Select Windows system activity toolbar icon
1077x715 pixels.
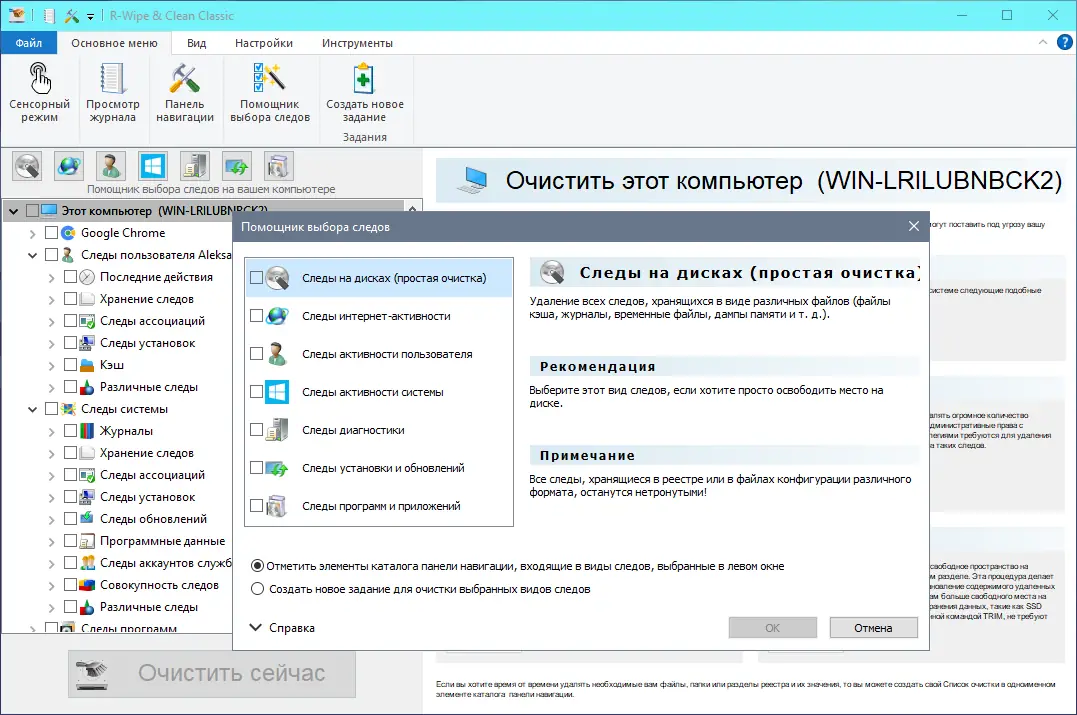click(153, 166)
